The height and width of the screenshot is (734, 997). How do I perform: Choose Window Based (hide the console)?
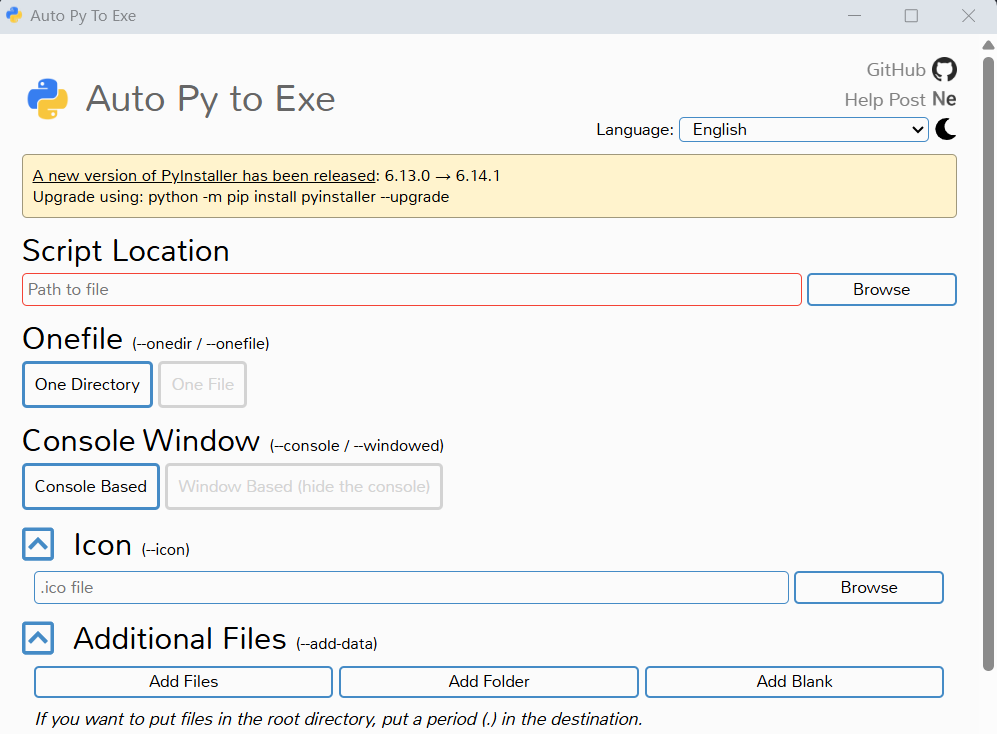304,487
